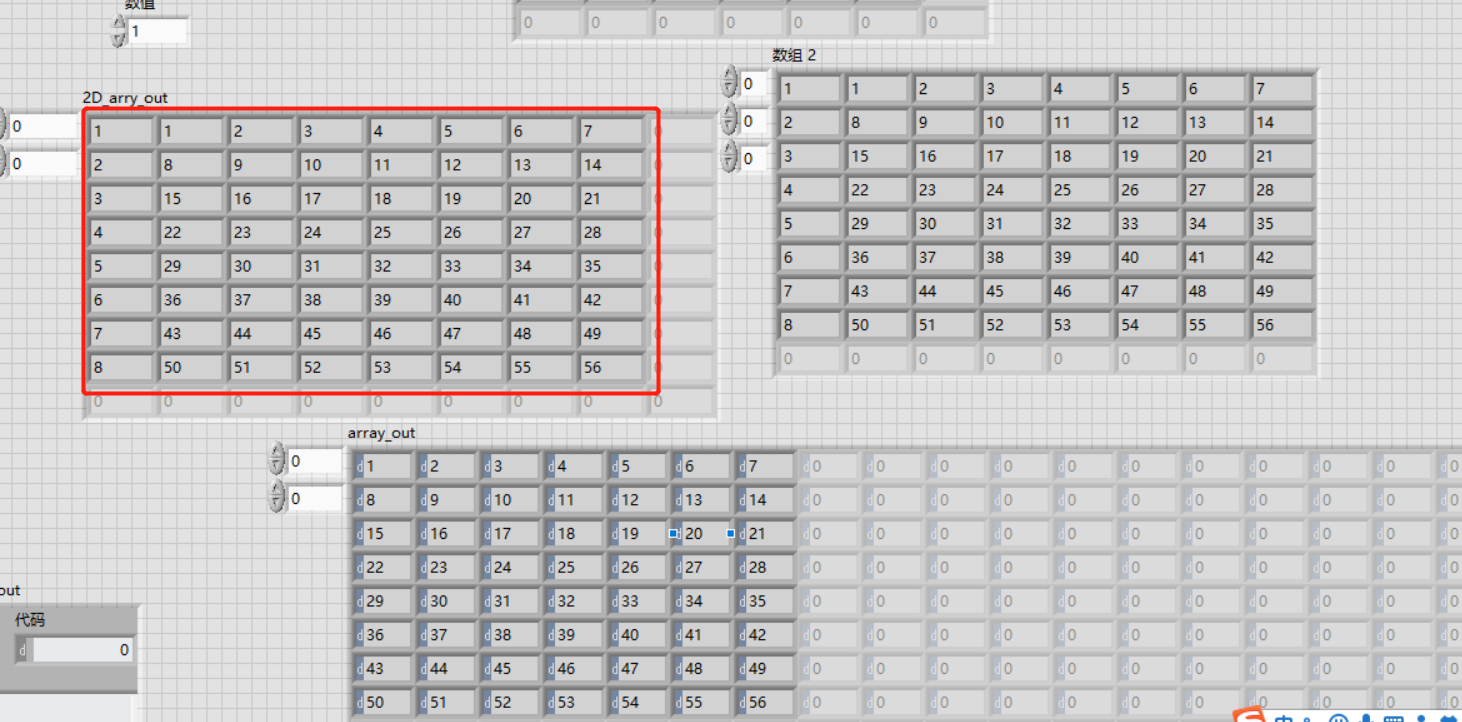
Task: Select cell 10 in 数组 2
Action: click(x=1012, y=122)
